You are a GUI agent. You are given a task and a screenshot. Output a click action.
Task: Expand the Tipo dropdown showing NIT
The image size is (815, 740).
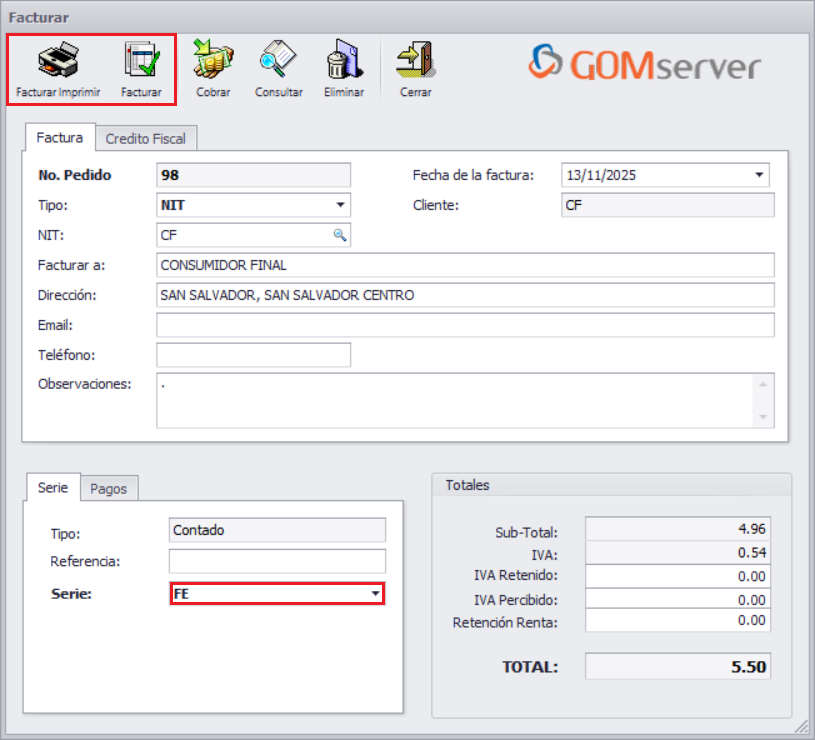341,205
